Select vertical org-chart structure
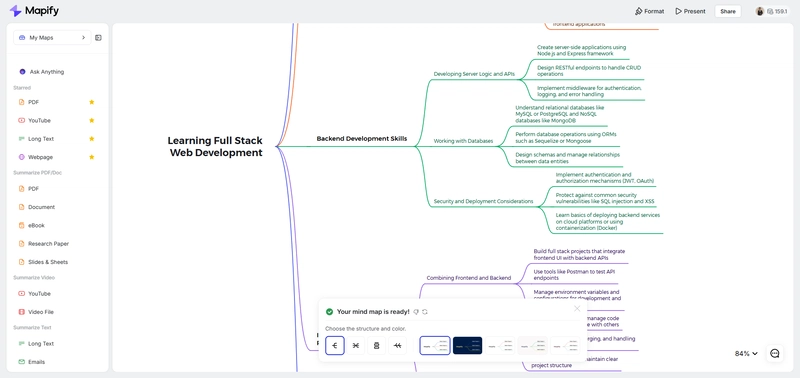The width and height of the screenshot is (800, 378). coord(377,346)
